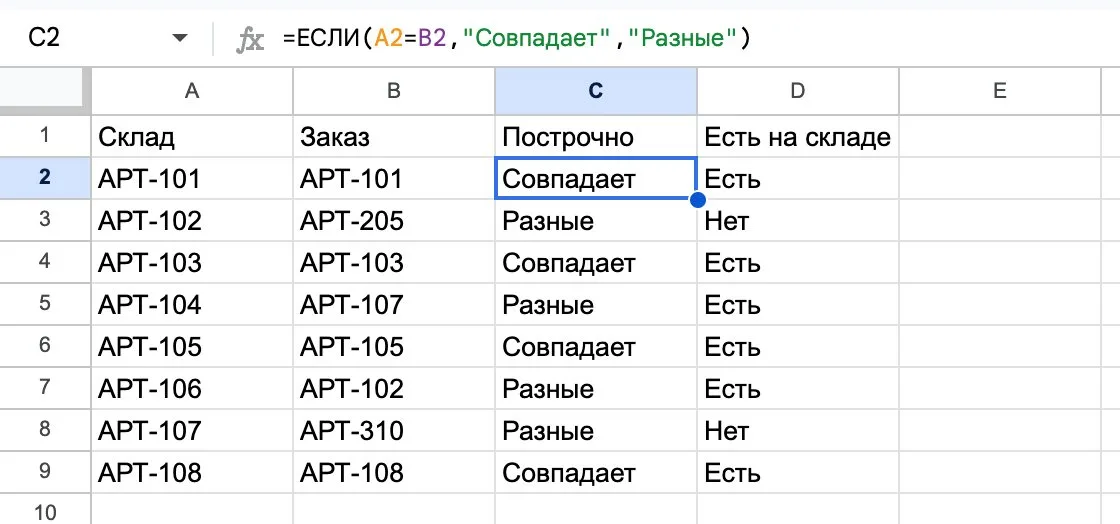Select cell A9 containing APT-108
Image resolution: width=1120 pixels, height=524 pixels.
192,473
